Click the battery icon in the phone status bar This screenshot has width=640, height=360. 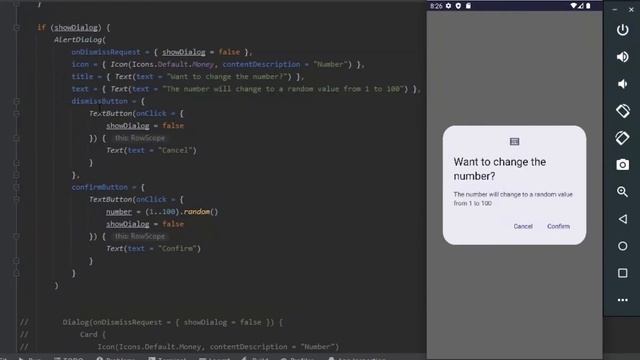tap(588, 6)
